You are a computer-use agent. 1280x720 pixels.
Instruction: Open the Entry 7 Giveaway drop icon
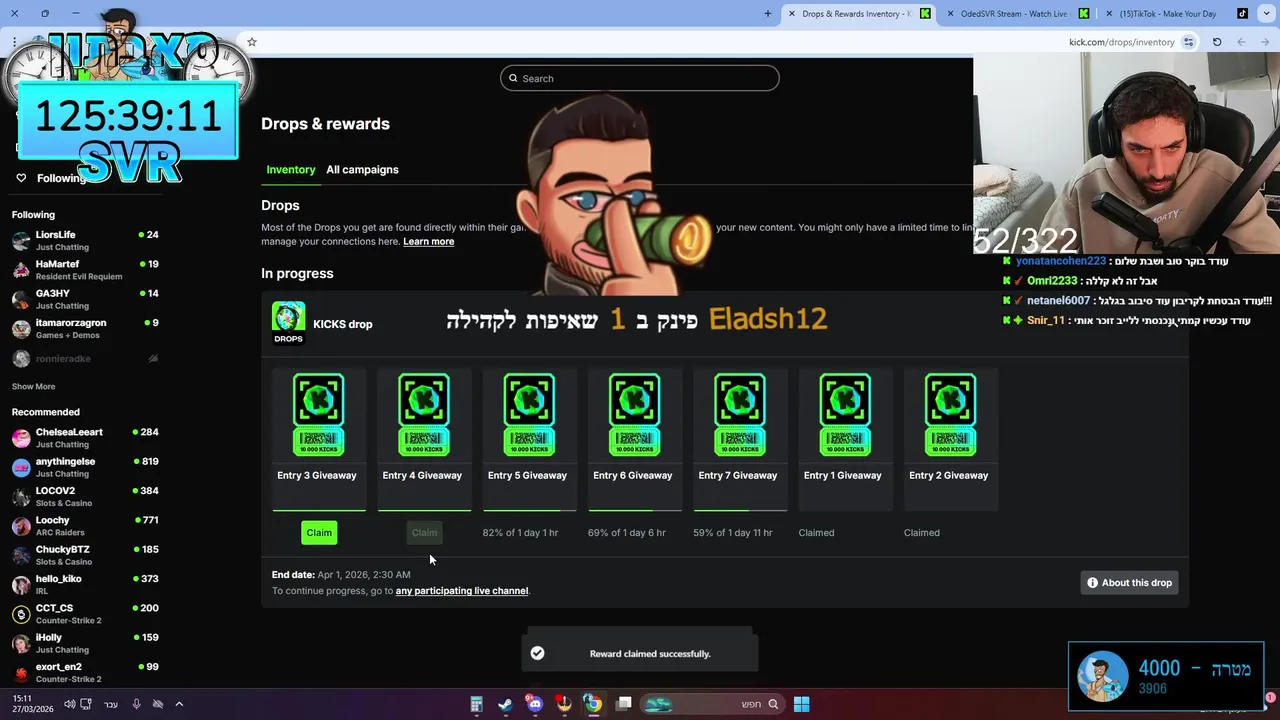pos(739,414)
